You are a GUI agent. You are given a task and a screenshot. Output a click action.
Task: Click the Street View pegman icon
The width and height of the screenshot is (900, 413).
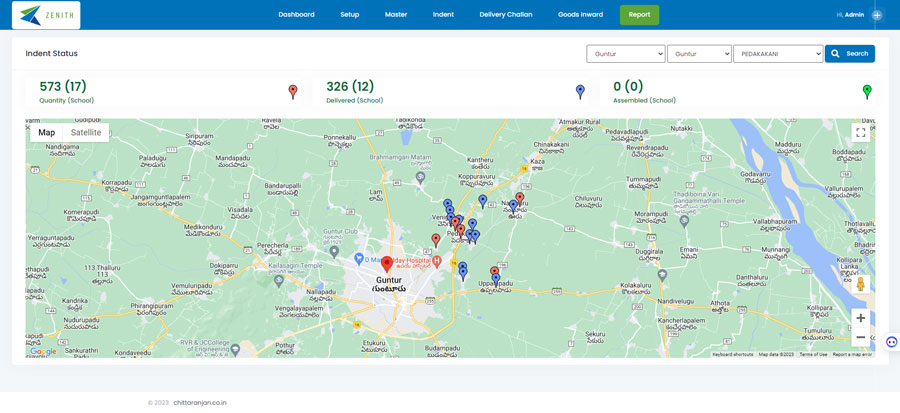click(860, 285)
